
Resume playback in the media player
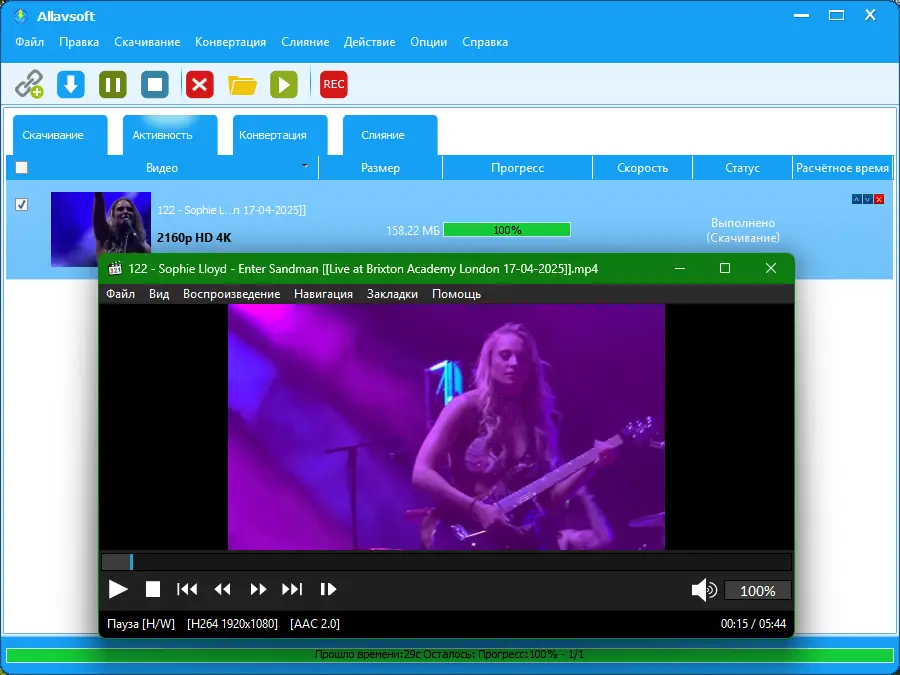tap(118, 589)
